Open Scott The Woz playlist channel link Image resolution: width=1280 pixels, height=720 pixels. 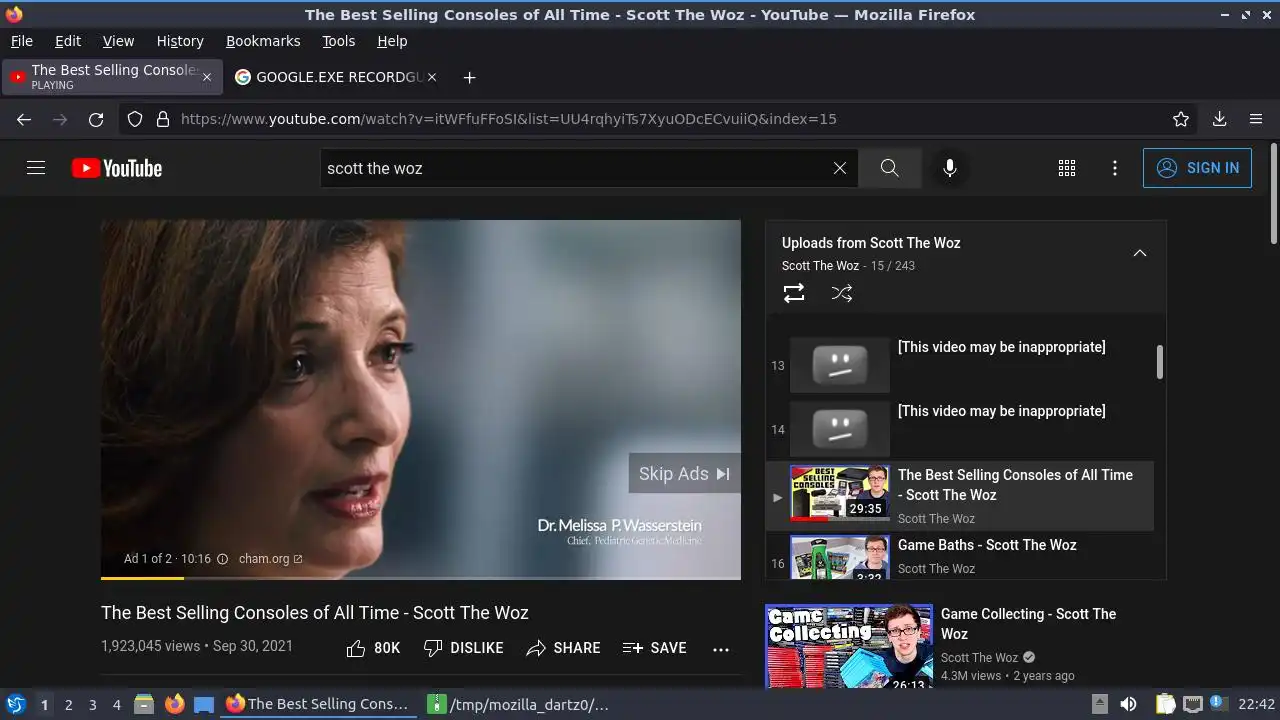pyautogui.click(x=820, y=266)
